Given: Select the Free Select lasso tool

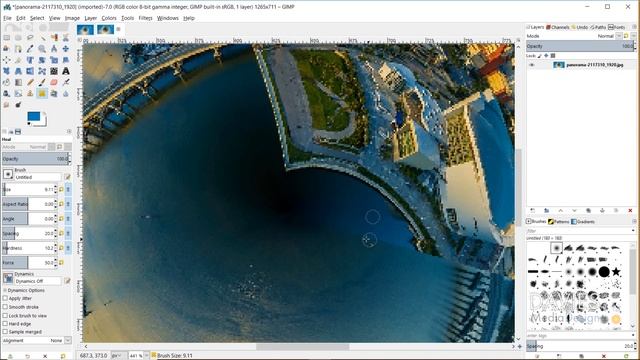Looking at the screenshot, I should 30,38.
